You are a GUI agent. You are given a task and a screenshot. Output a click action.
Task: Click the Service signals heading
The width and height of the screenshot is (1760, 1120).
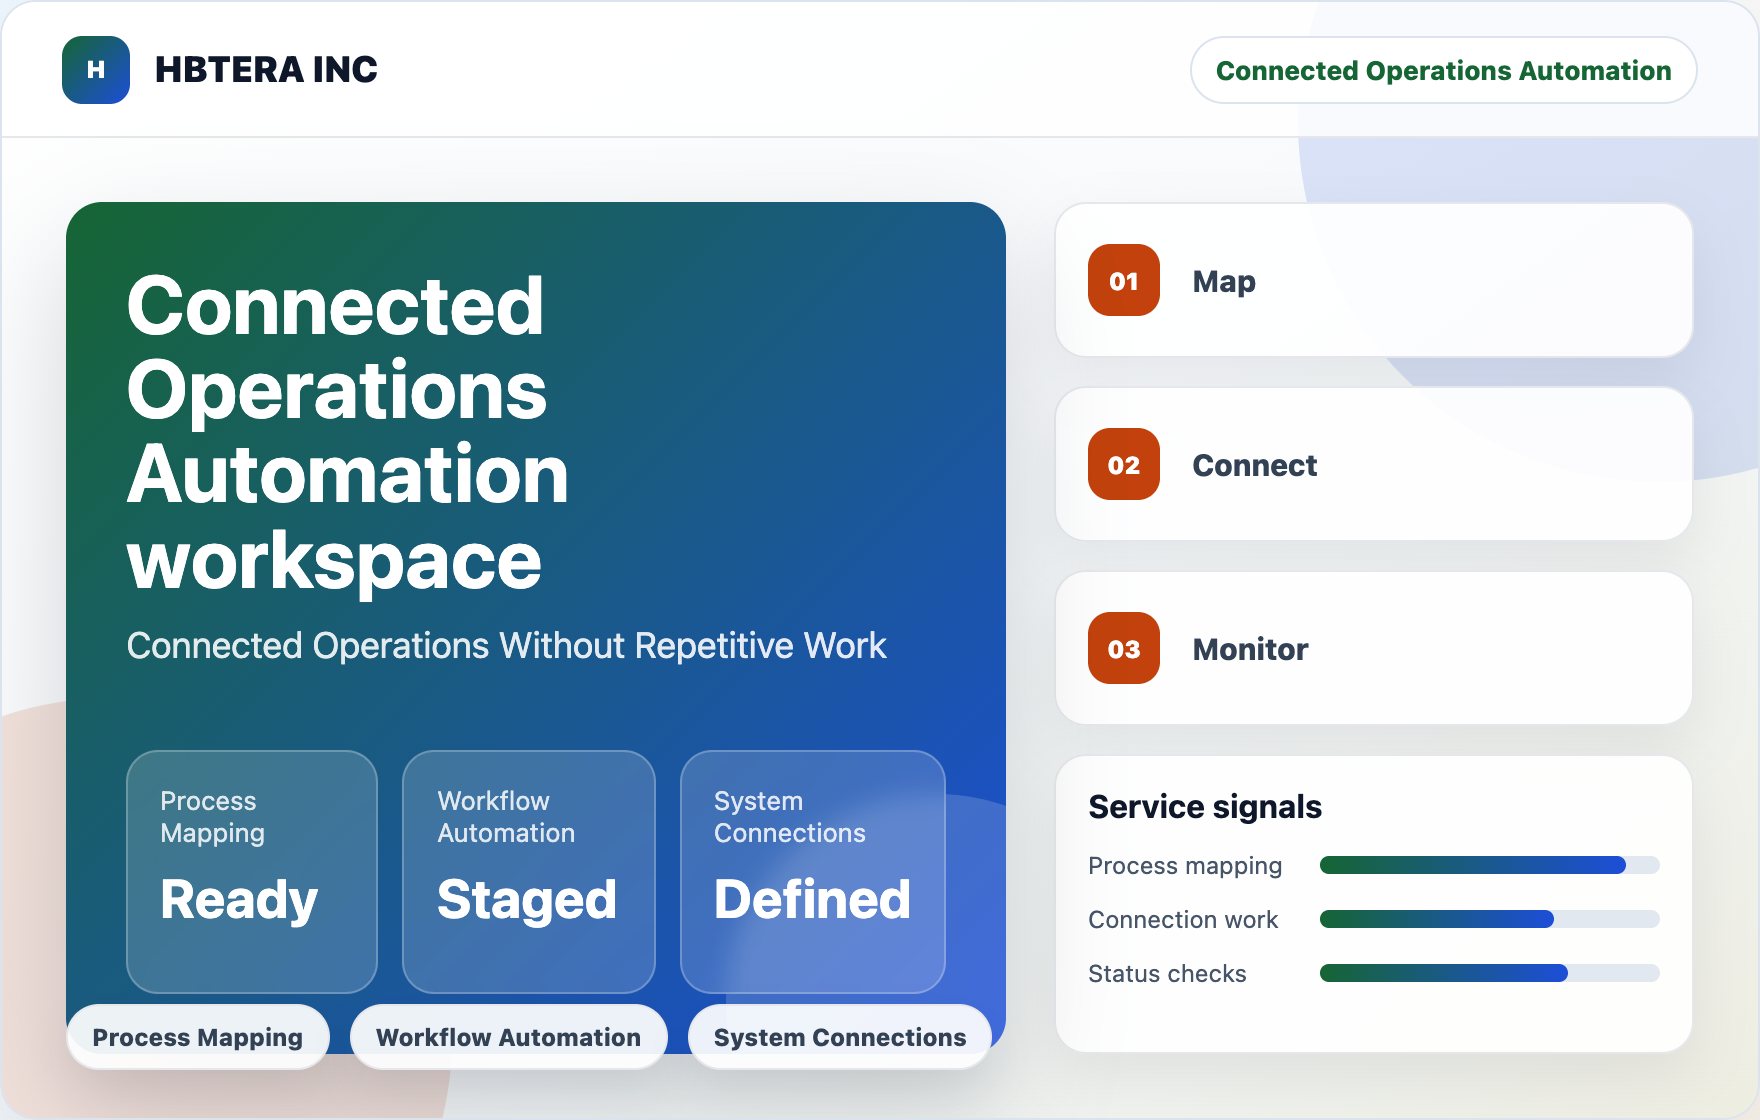1205,806
